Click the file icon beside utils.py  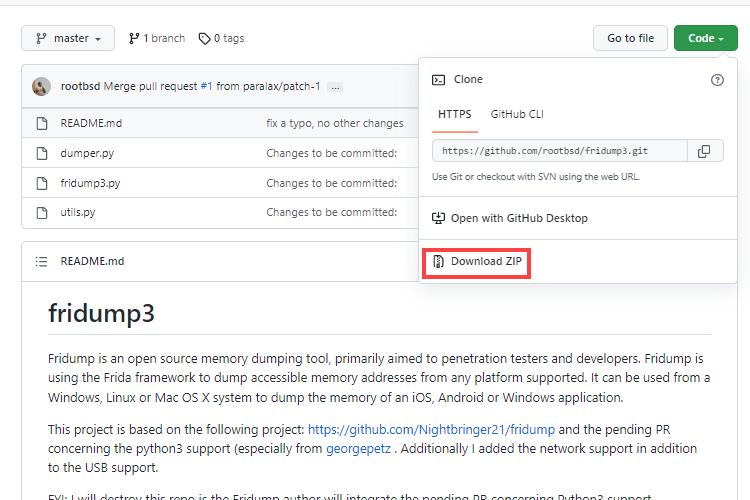[42, 212]
